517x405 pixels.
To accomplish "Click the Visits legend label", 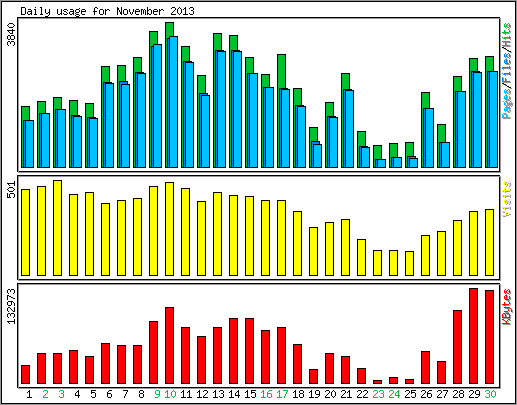I will pyautogui.click(x=507, y=199).
